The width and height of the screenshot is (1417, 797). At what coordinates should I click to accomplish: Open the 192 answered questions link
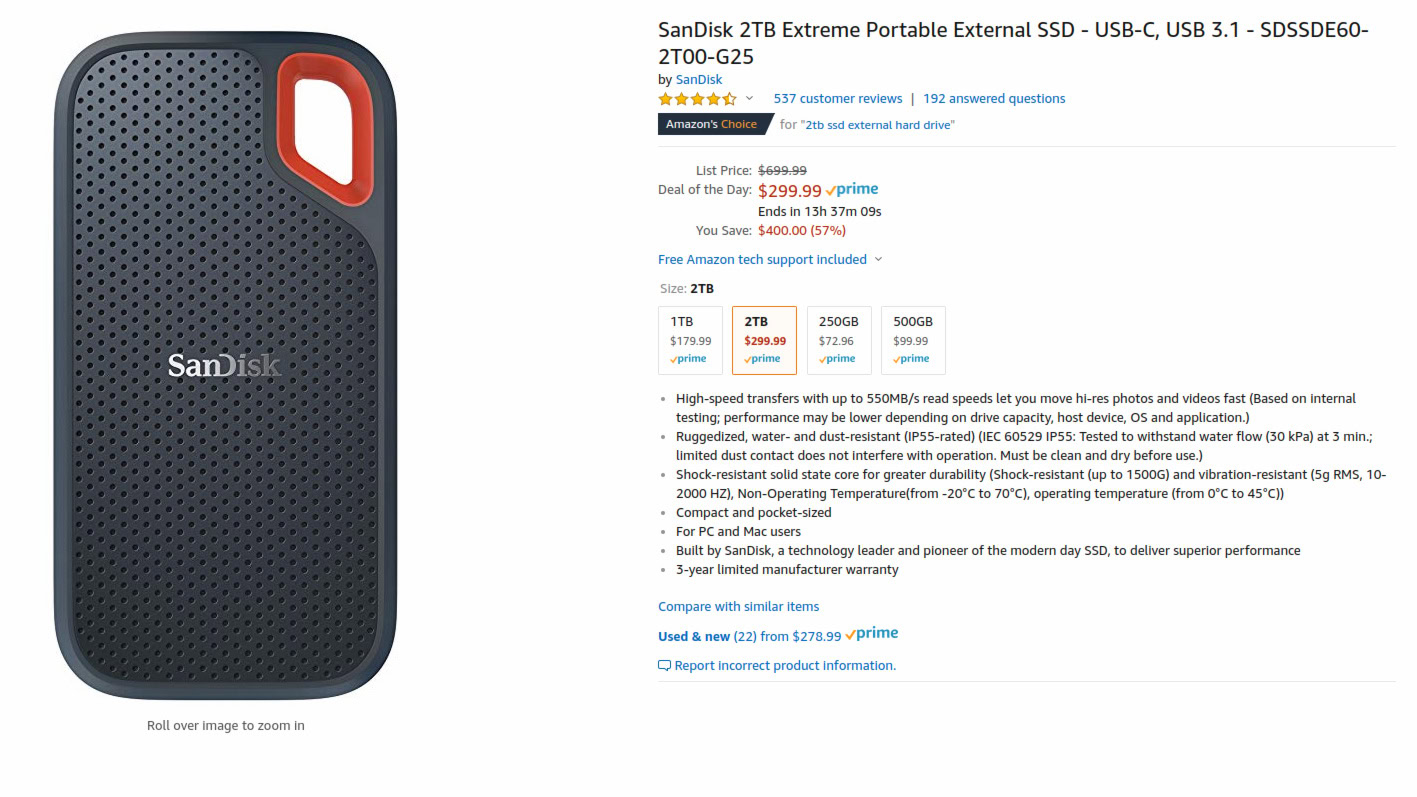[994, 99]
